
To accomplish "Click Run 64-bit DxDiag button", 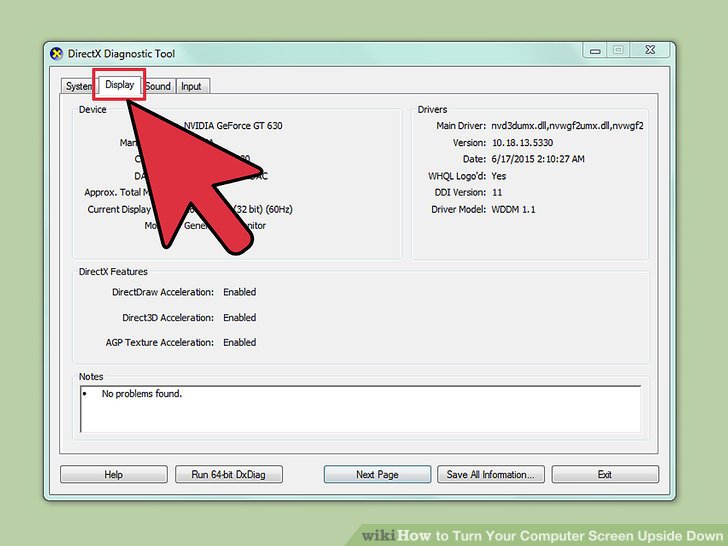I will pos(228,474).
